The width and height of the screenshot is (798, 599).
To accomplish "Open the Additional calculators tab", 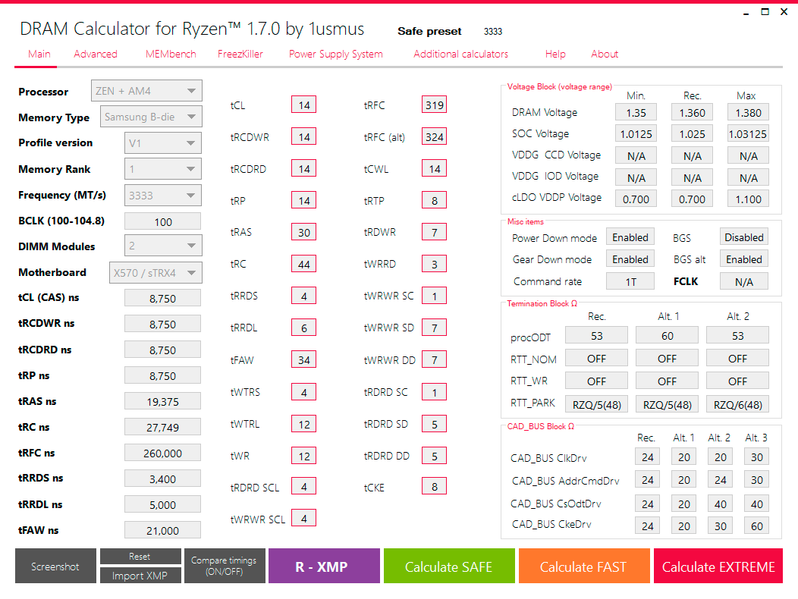I will point(461,54).
